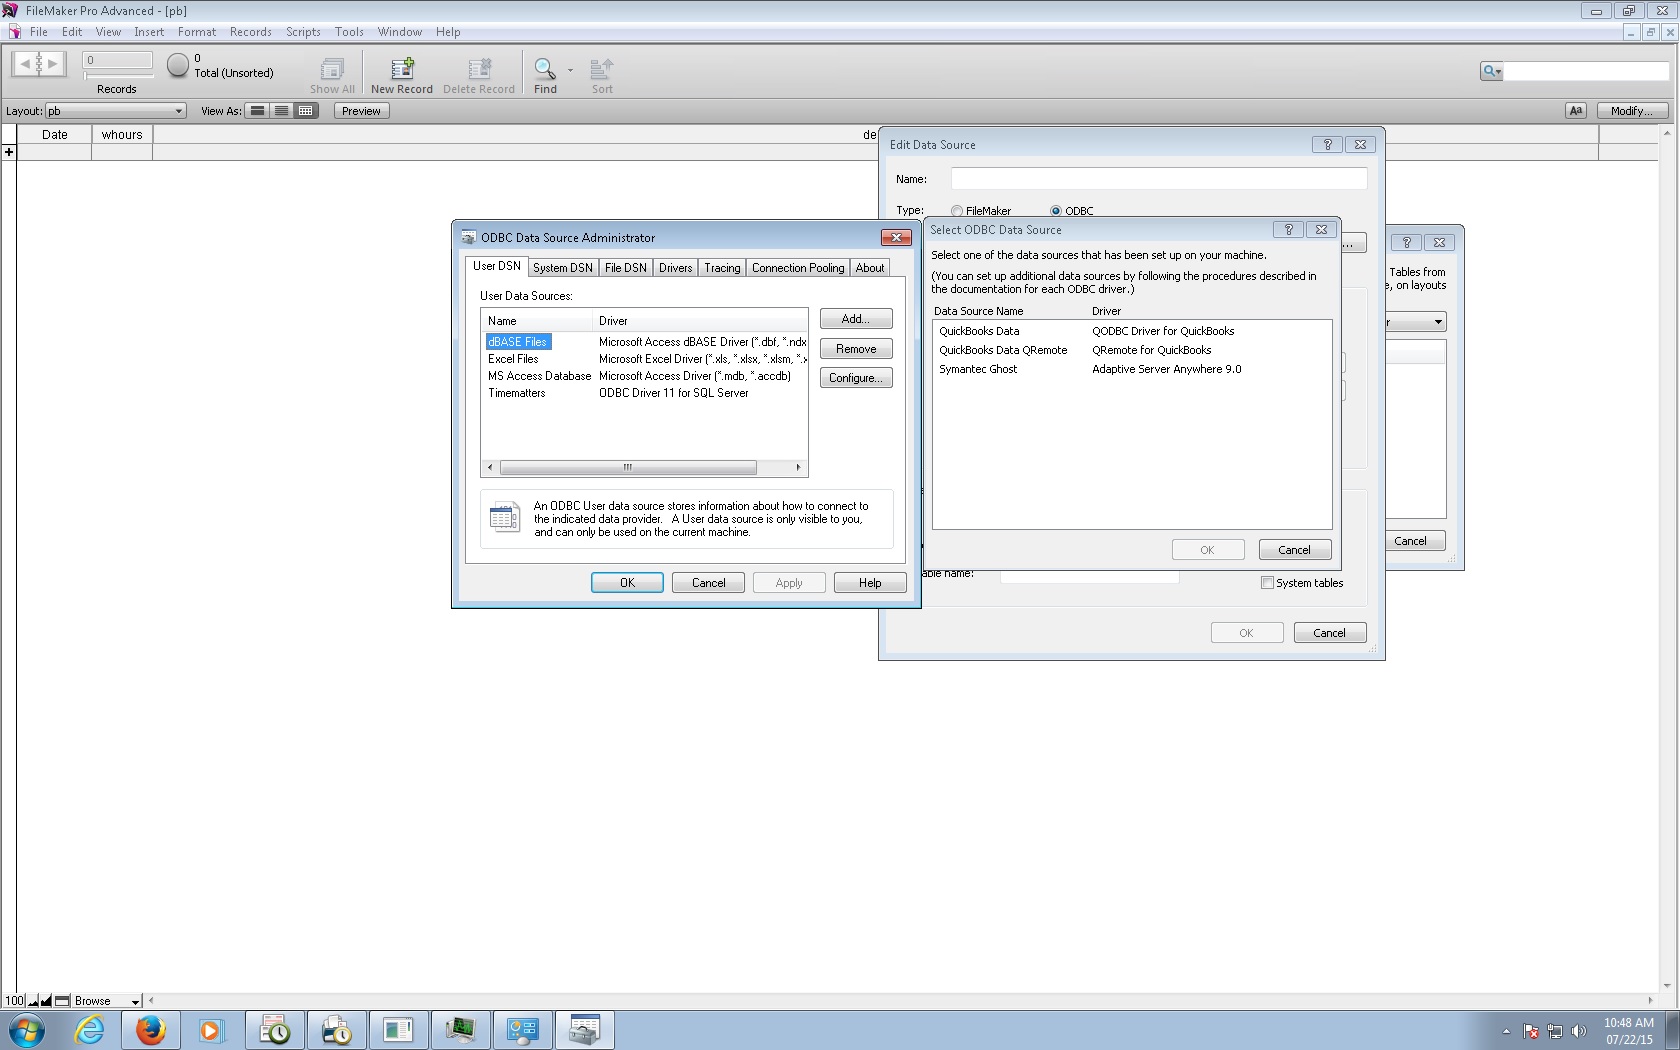Click the quick find search field
Image resolution: width=1680 pixels, height=1050 pixels.
(1586, 71)
